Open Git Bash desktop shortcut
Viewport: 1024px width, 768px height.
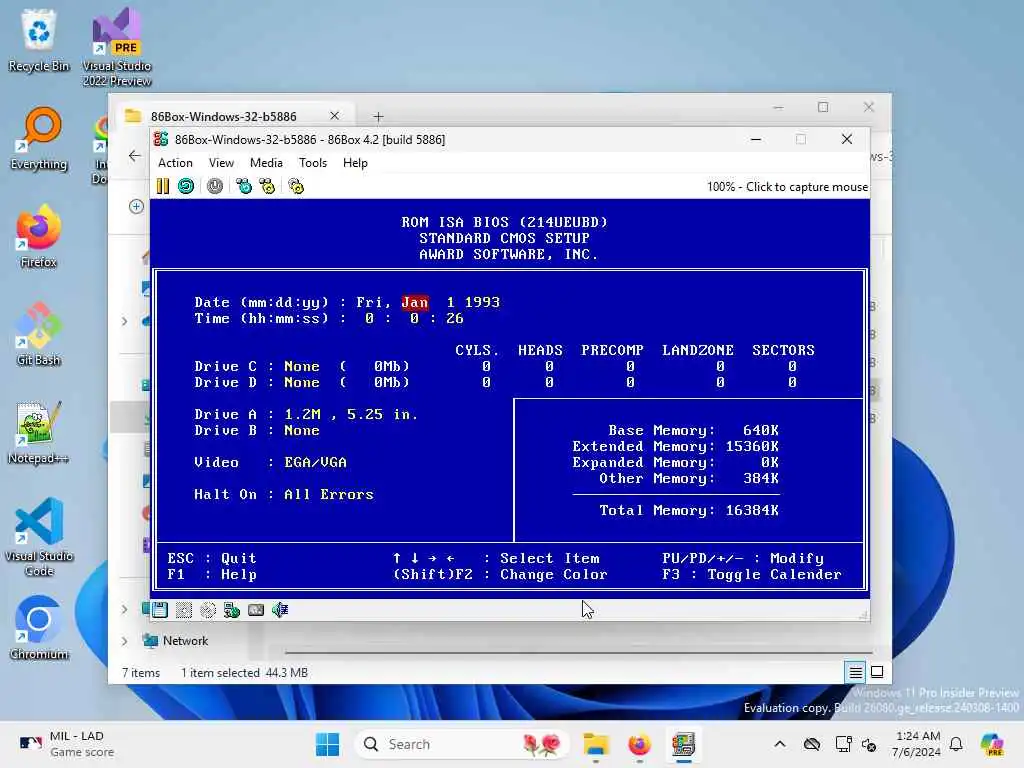(x=39, y=334)
